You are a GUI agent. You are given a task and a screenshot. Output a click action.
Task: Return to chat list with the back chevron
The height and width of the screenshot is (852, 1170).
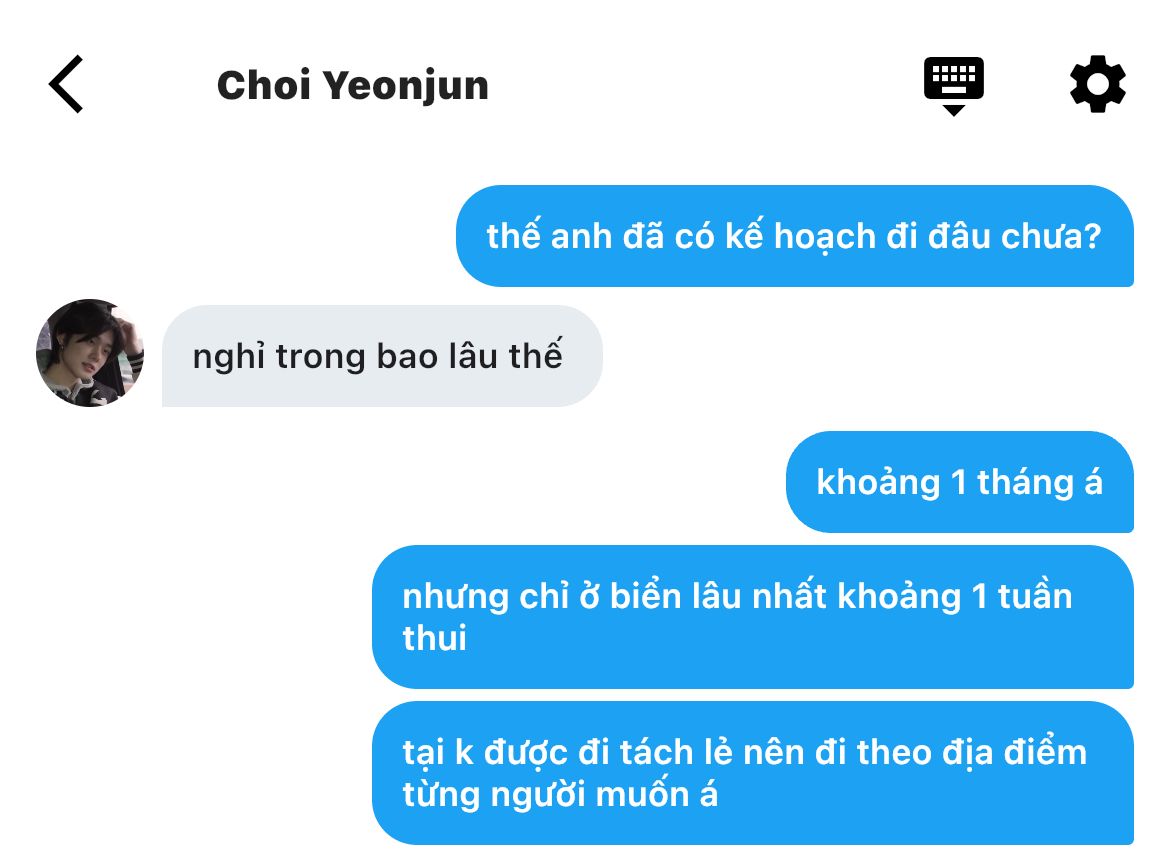66,84
